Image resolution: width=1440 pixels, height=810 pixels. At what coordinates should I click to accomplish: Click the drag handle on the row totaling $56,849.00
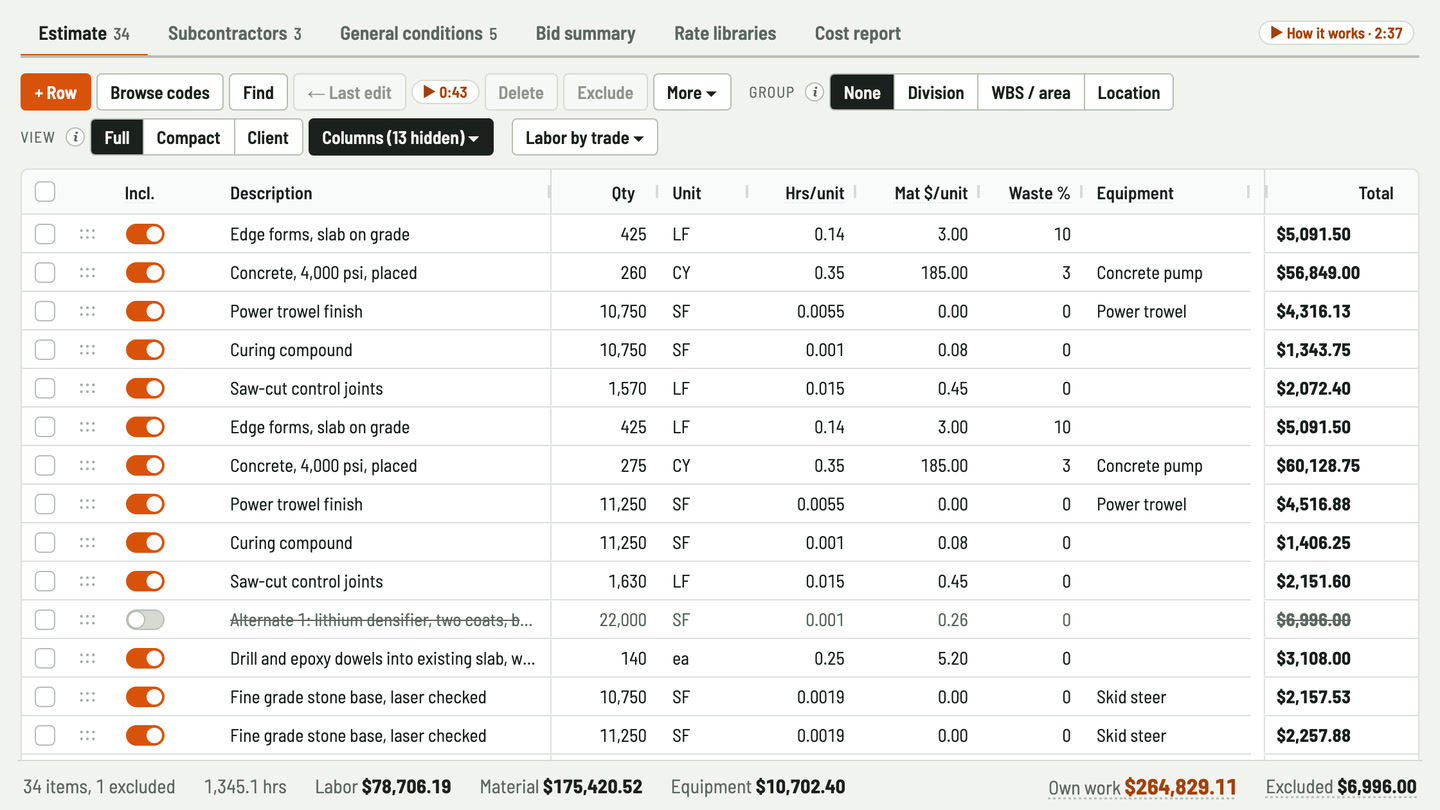click(x=88, y=273)
